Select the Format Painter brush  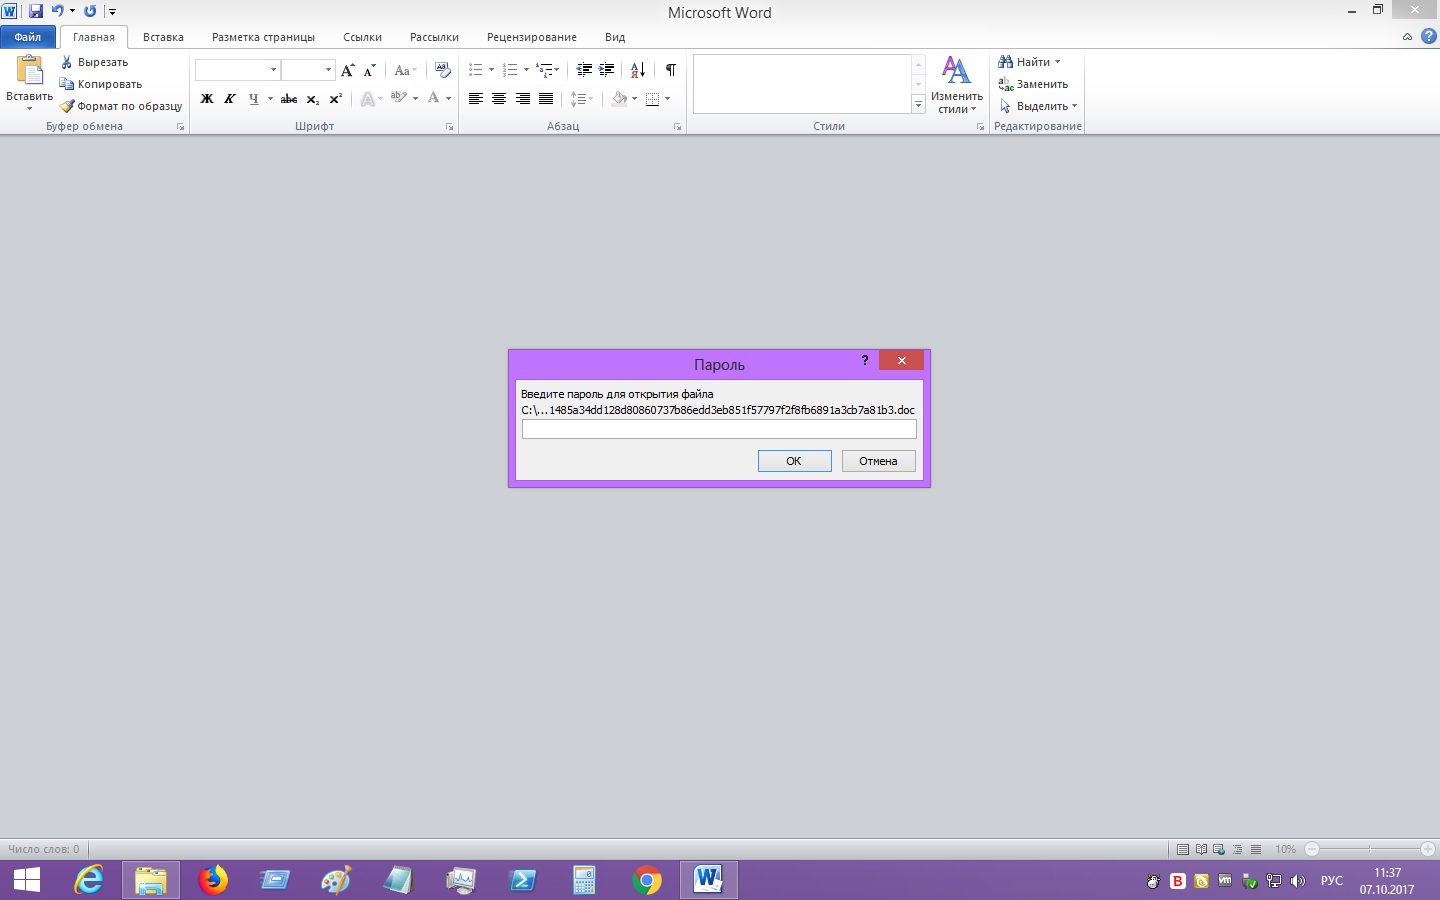pos(67,106)
